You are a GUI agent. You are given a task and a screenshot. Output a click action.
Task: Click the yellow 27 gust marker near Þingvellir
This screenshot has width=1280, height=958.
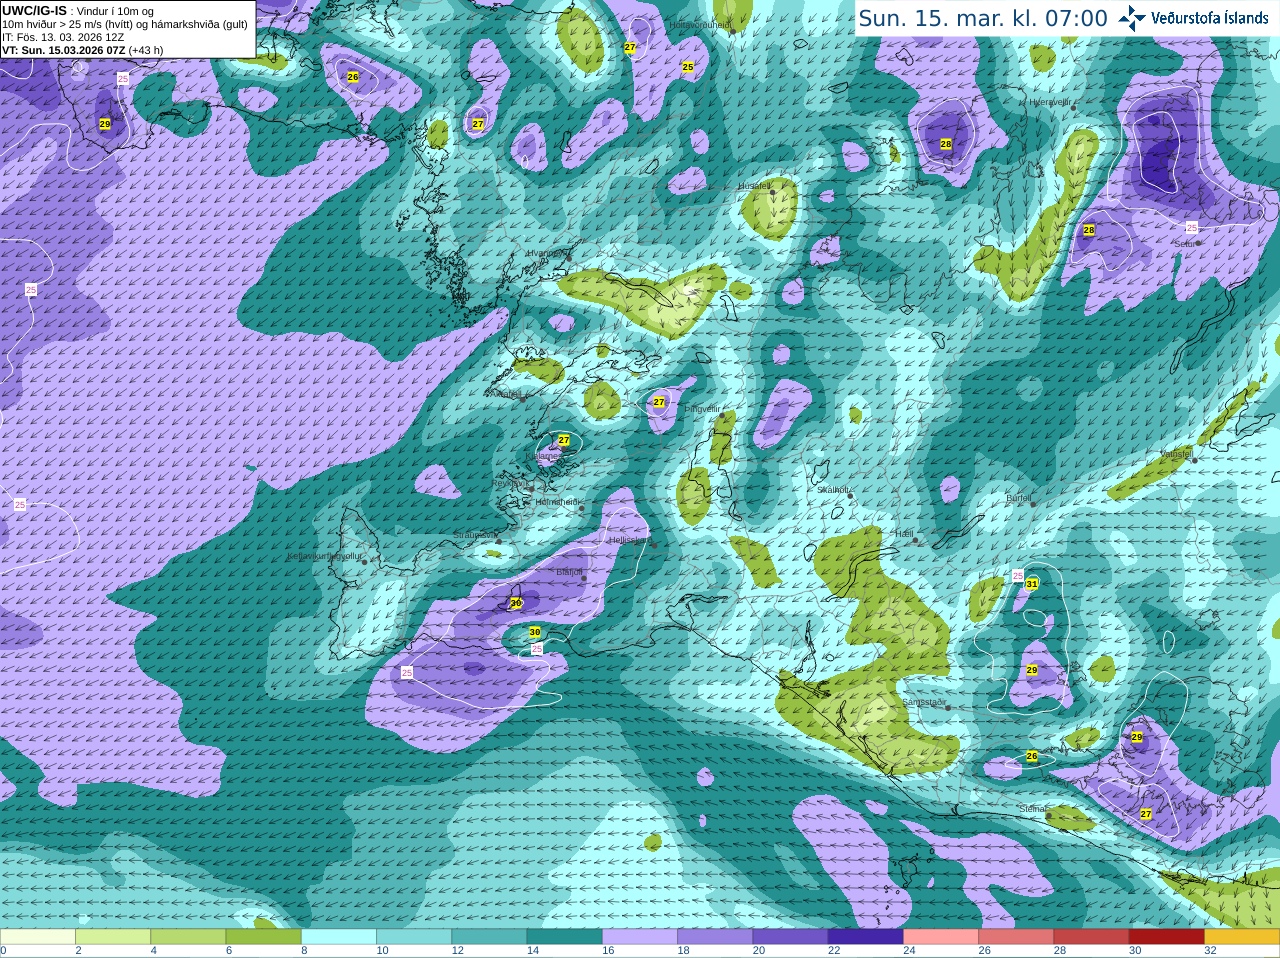(x=659, y=402)
